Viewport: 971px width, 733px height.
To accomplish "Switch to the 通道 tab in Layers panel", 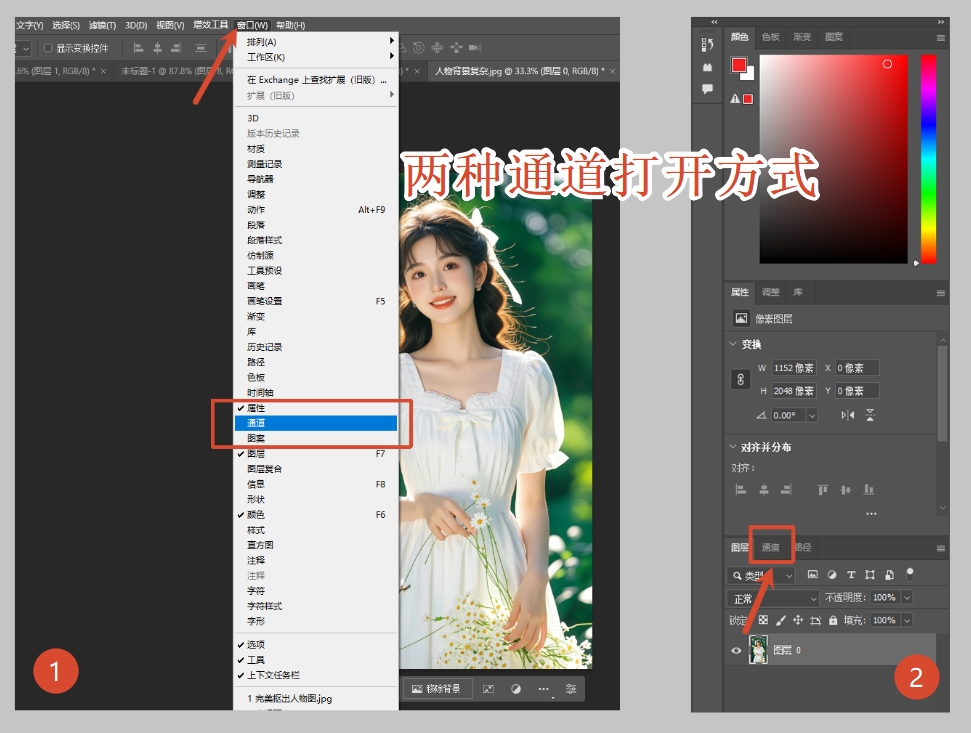I will 771,548.
